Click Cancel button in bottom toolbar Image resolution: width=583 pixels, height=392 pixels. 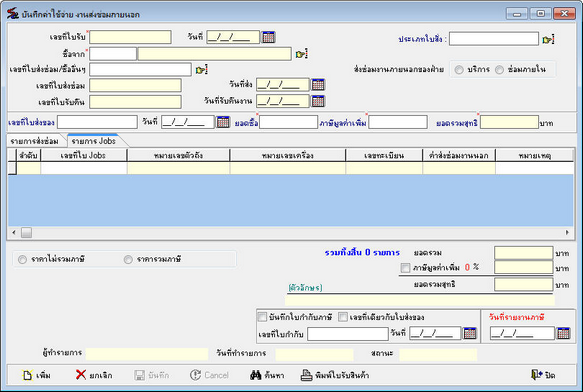click(x=209, y=375)
